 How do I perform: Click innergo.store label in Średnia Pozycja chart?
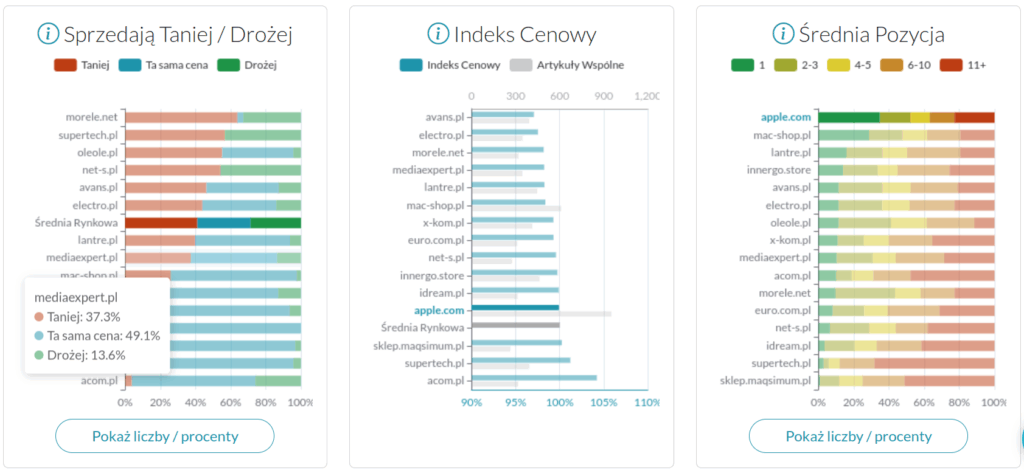780,170
